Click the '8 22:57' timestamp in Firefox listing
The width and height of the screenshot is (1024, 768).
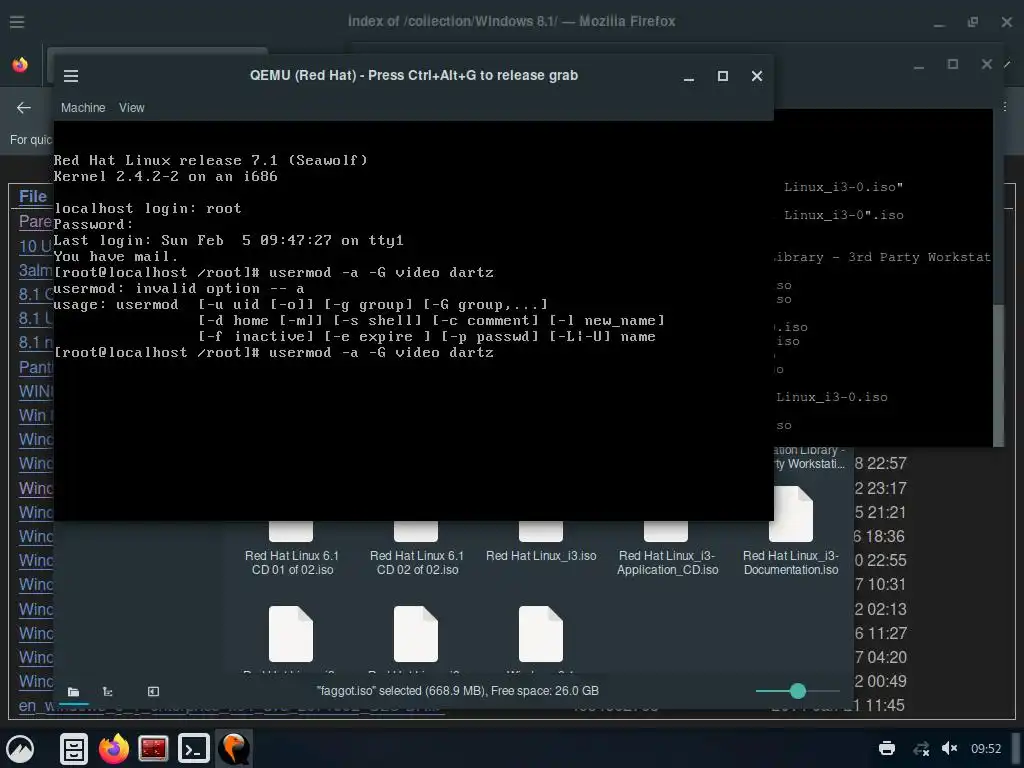(x=880, y=464)
